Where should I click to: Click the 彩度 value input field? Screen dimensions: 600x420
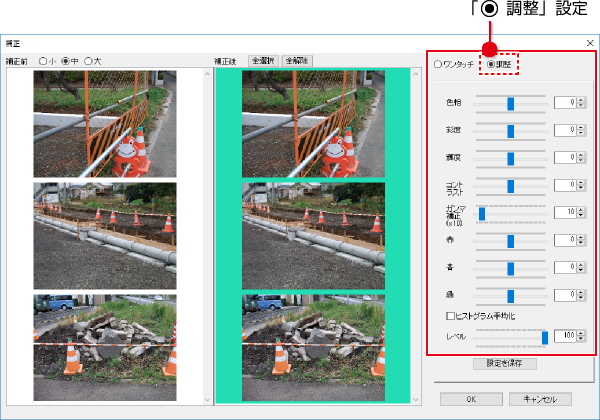coord(565,130)
